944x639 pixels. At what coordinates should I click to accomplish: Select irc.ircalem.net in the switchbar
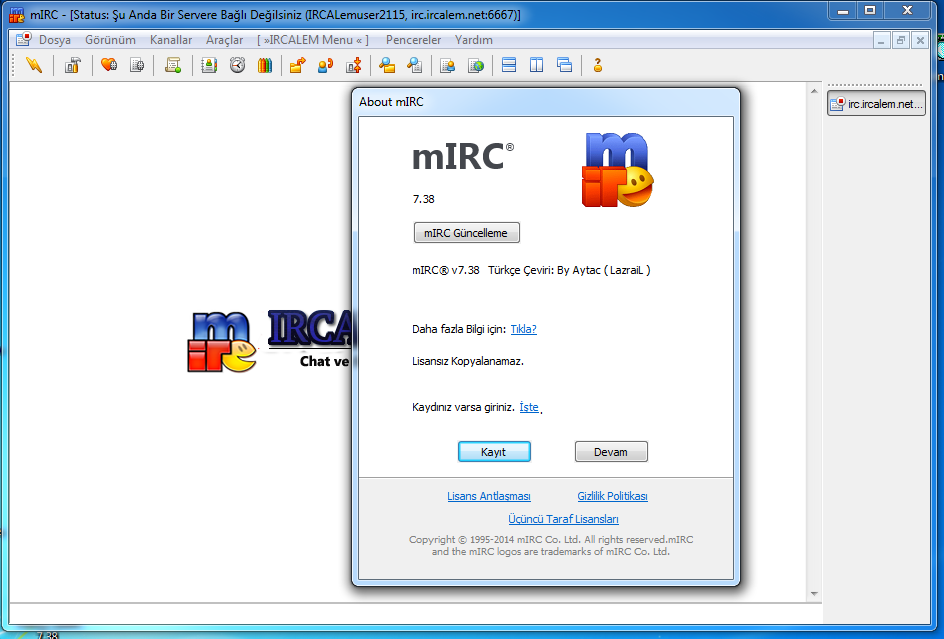click(x=877, y=104)
